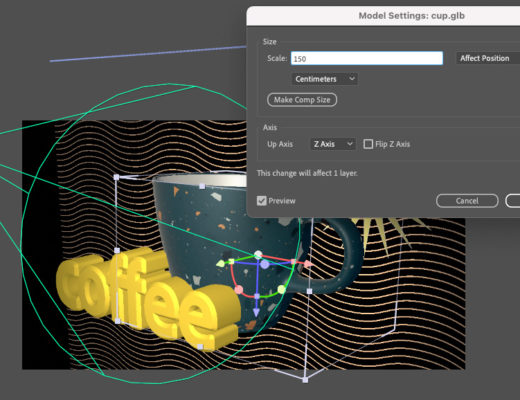This screenshot has width=520, height=400.
Task: Select the "This change will affect 1 layer." text
Action: (307, 173)
